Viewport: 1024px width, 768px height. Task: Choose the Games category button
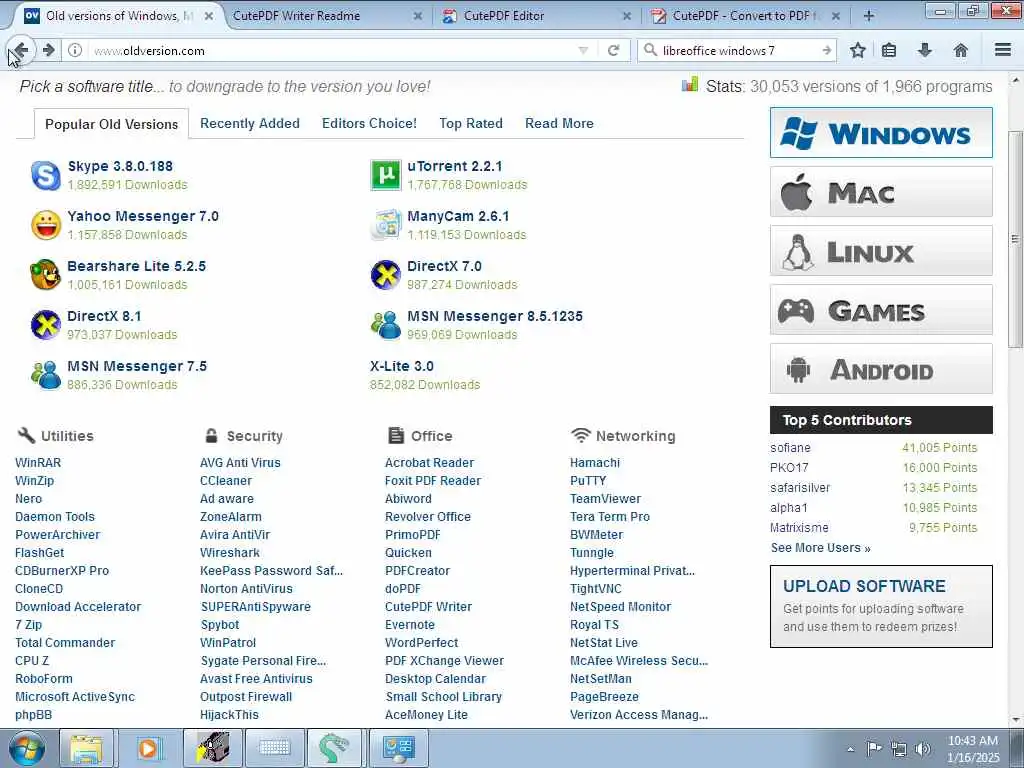pos(881,310)
